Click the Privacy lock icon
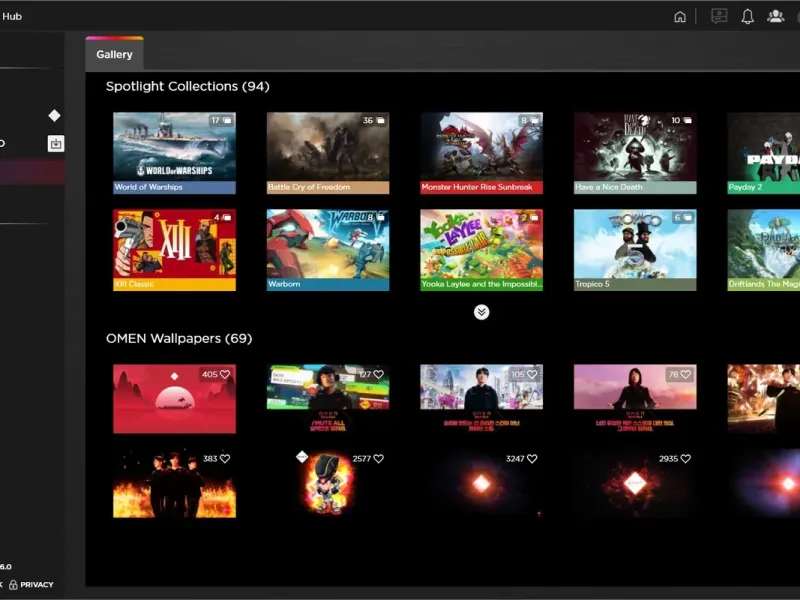This screenshot has width=800, height=600. coord(13,585)
